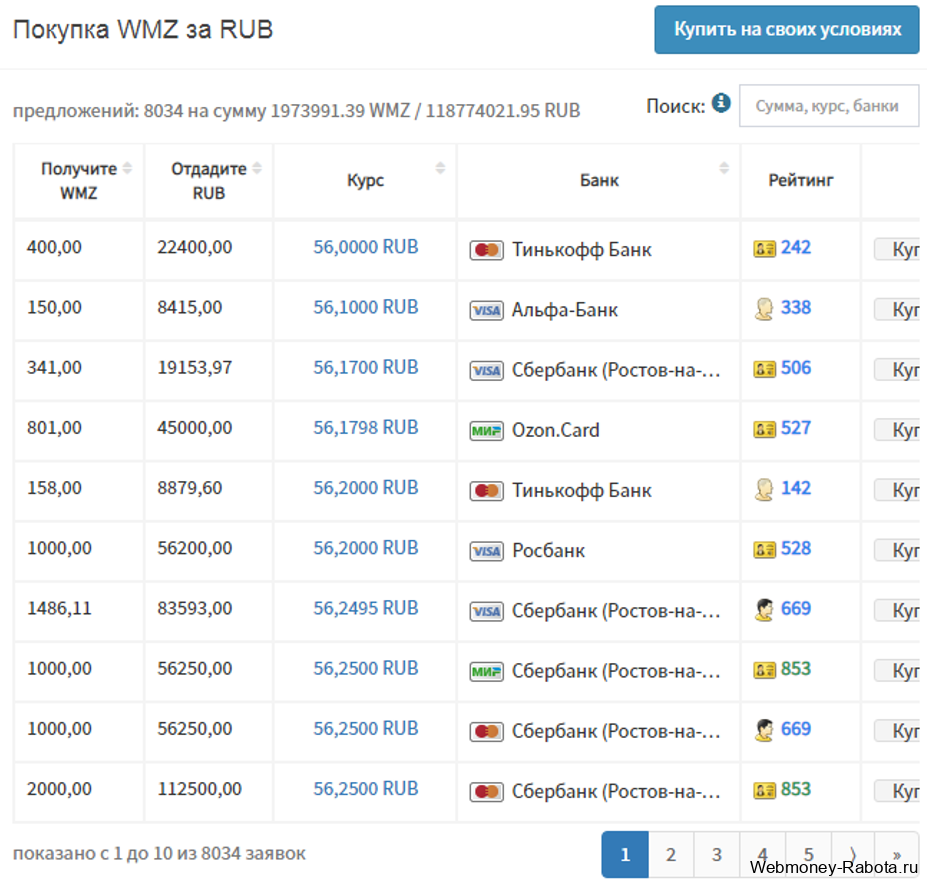
Task: Select page 1 in pagination
Action: (625, 854)
